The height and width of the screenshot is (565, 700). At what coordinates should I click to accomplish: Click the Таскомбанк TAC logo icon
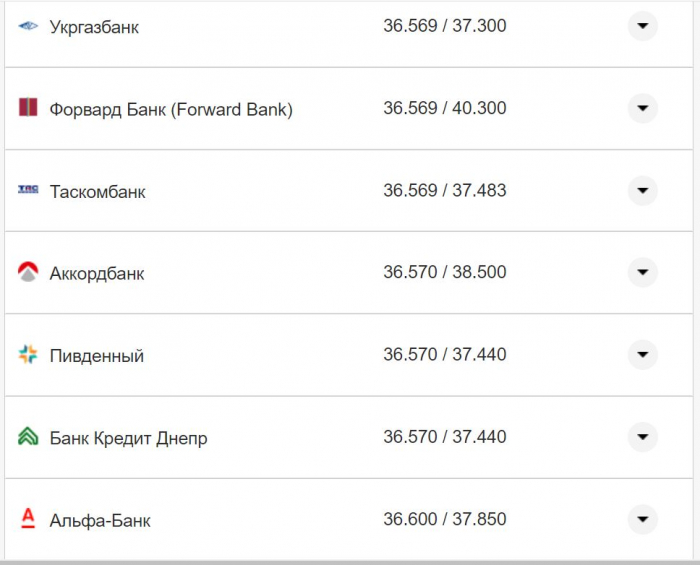28,190
